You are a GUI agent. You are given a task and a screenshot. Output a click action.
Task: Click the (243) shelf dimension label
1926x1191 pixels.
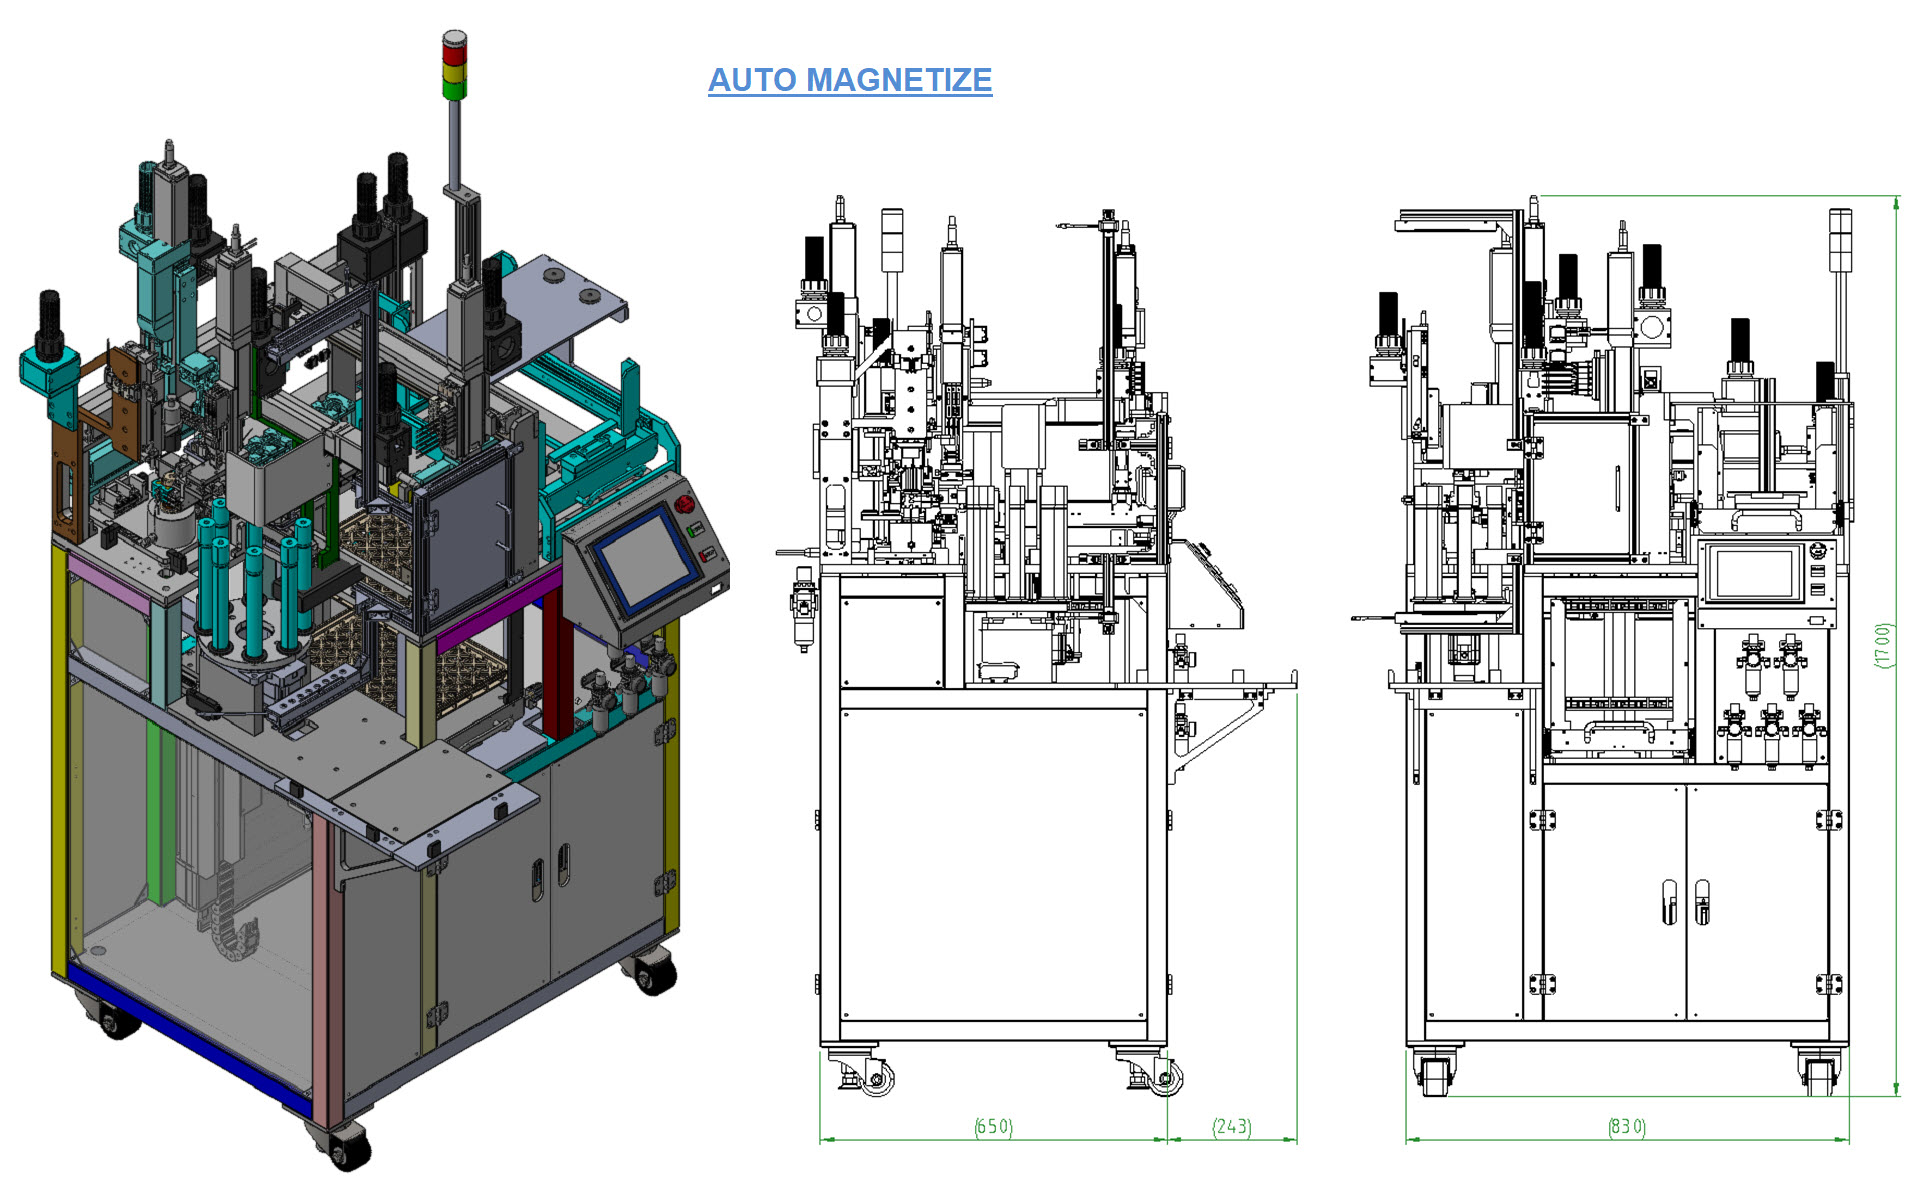point(1232,1127)
